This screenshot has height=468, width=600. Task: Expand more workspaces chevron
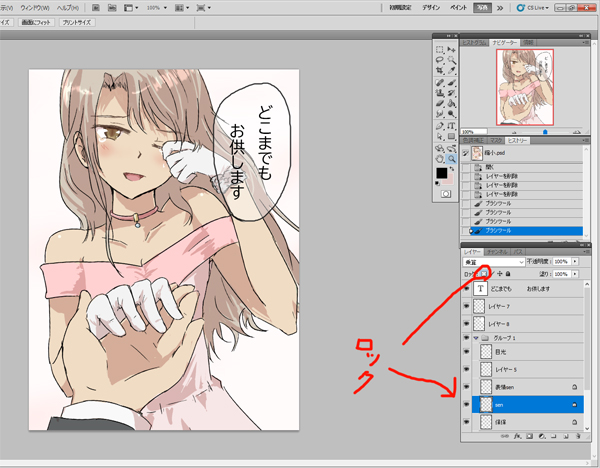(500, 8)
